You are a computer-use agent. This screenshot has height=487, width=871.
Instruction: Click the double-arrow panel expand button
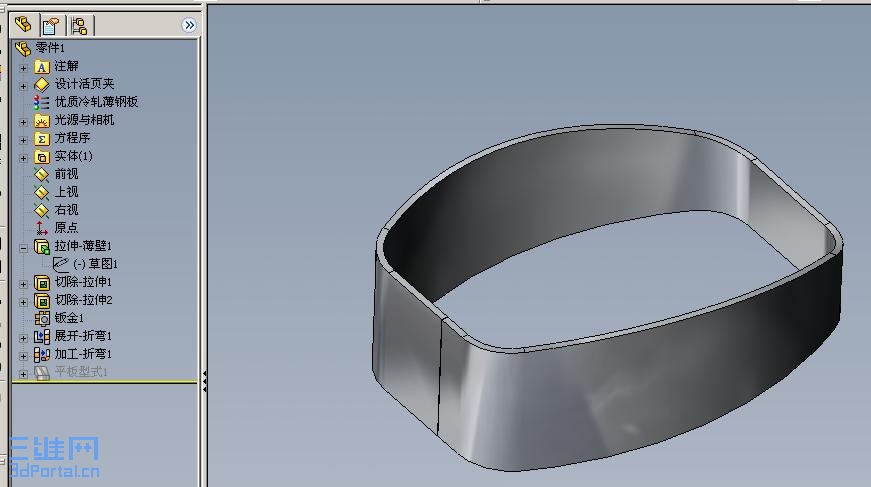(189, 25)
